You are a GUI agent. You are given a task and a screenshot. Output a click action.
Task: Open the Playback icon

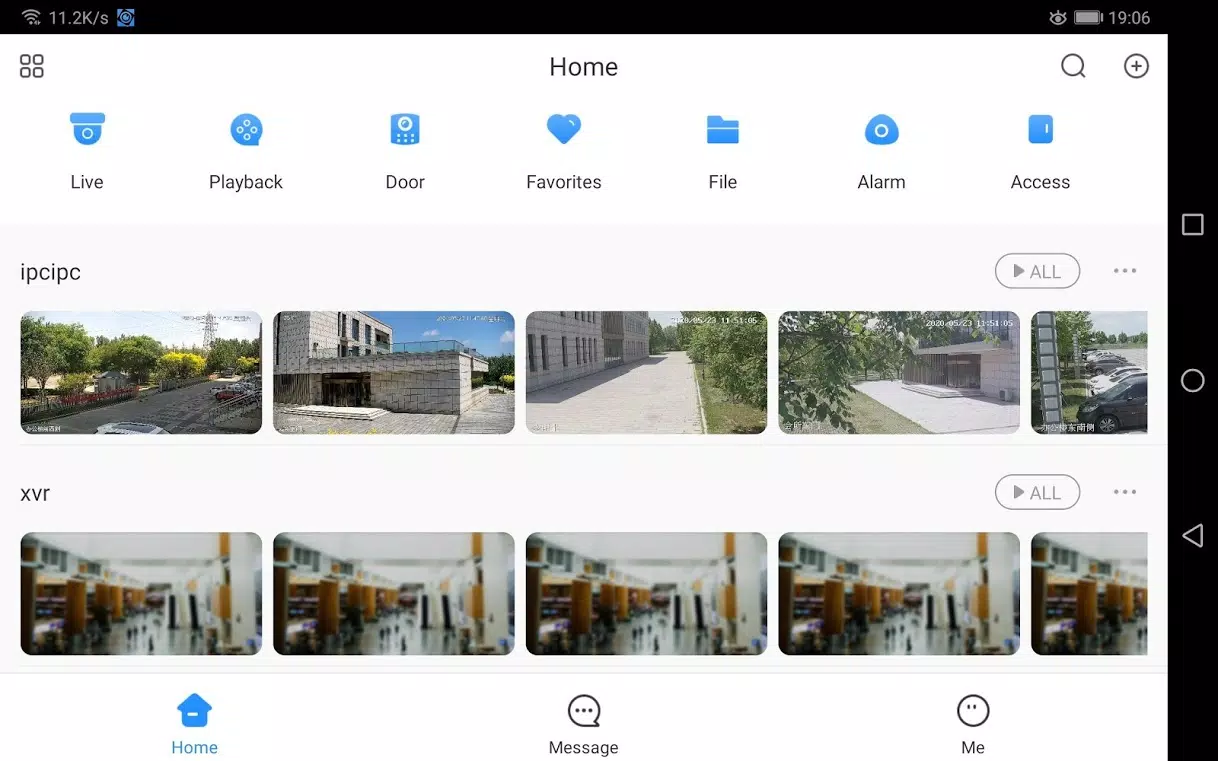click(x=246, y=130)
